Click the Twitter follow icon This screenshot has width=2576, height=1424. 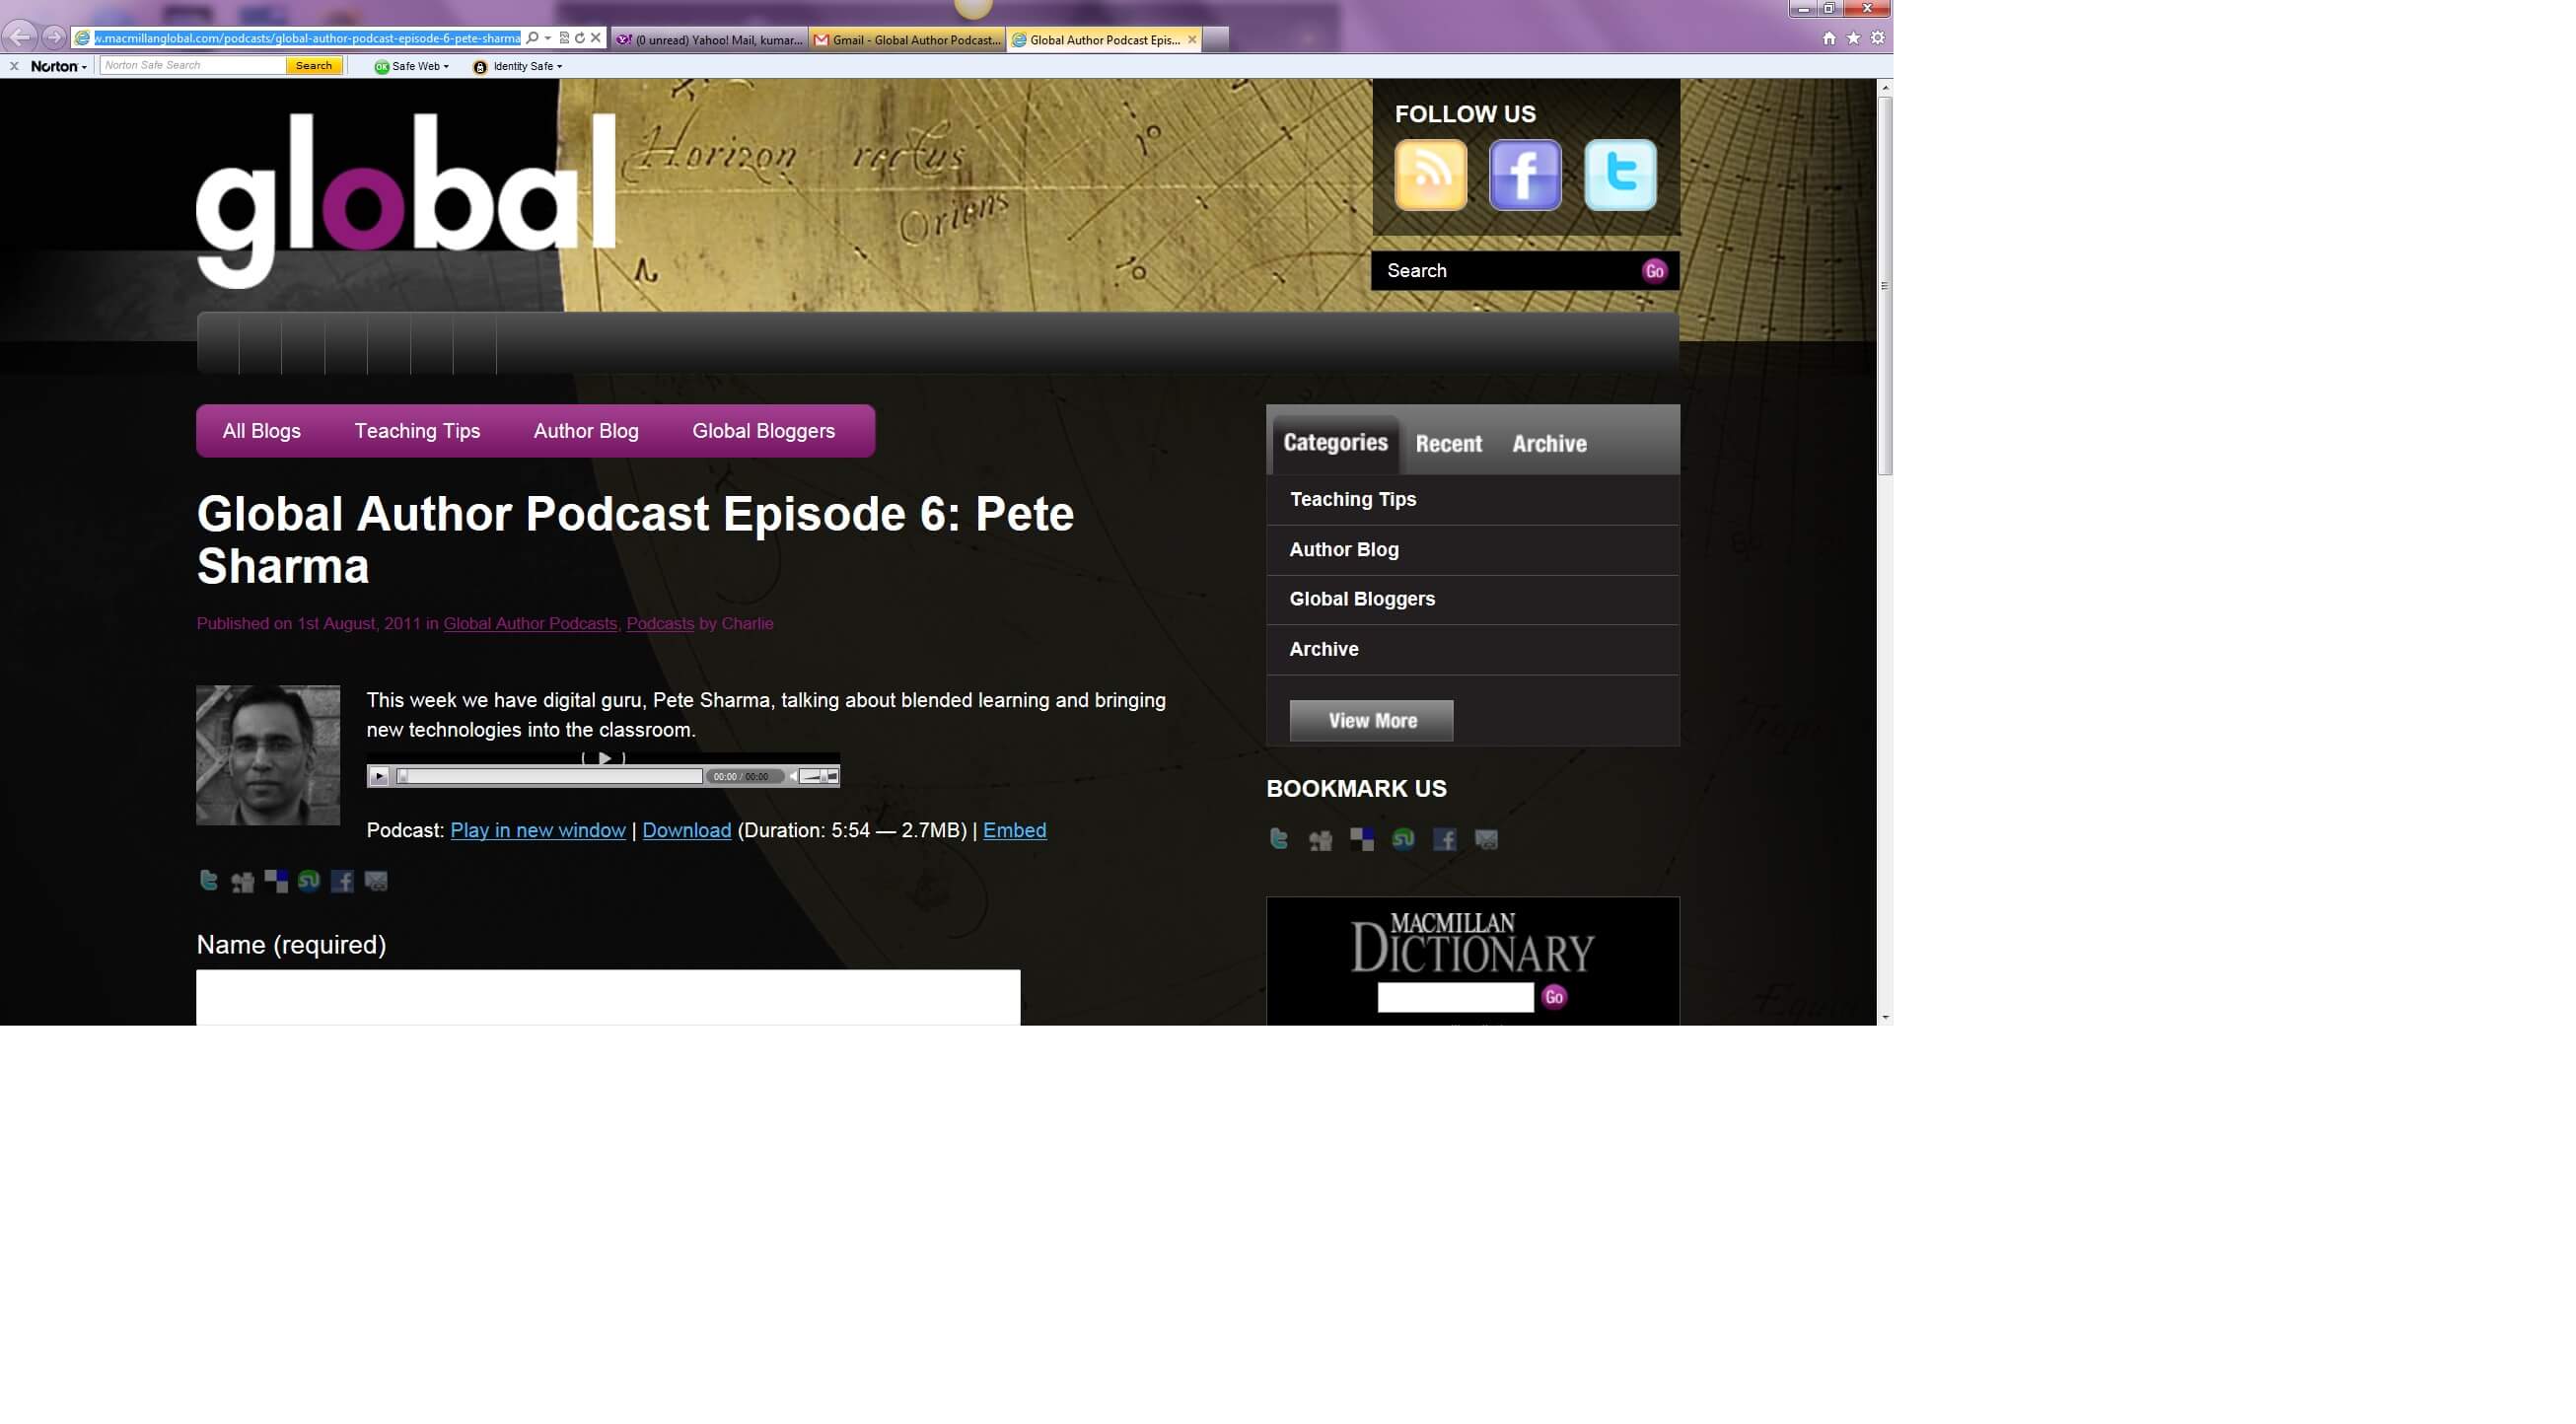pyautogui.click(x=1620, y=175)
